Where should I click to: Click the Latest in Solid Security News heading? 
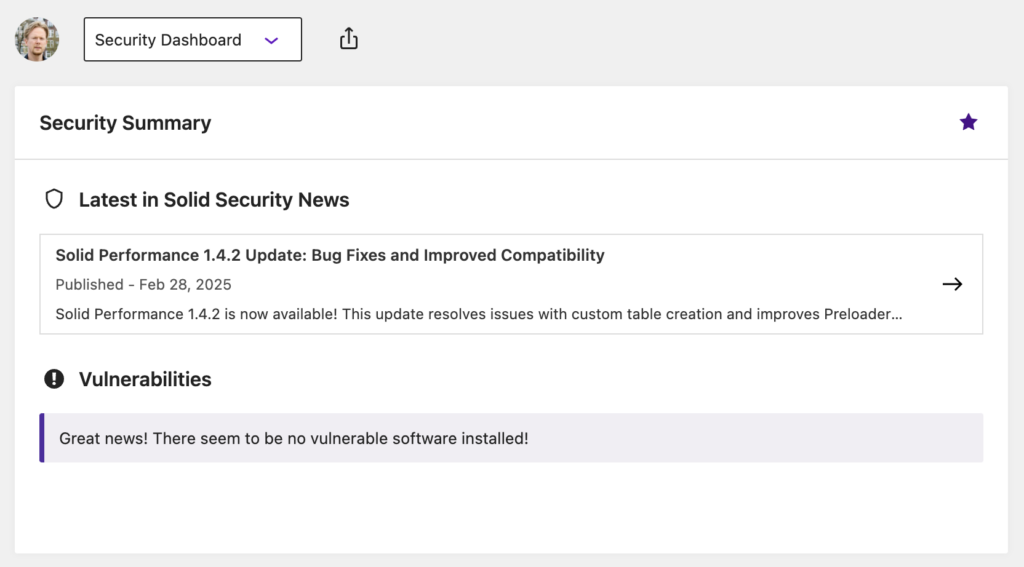pyautogui.click(x=214, y=200)
